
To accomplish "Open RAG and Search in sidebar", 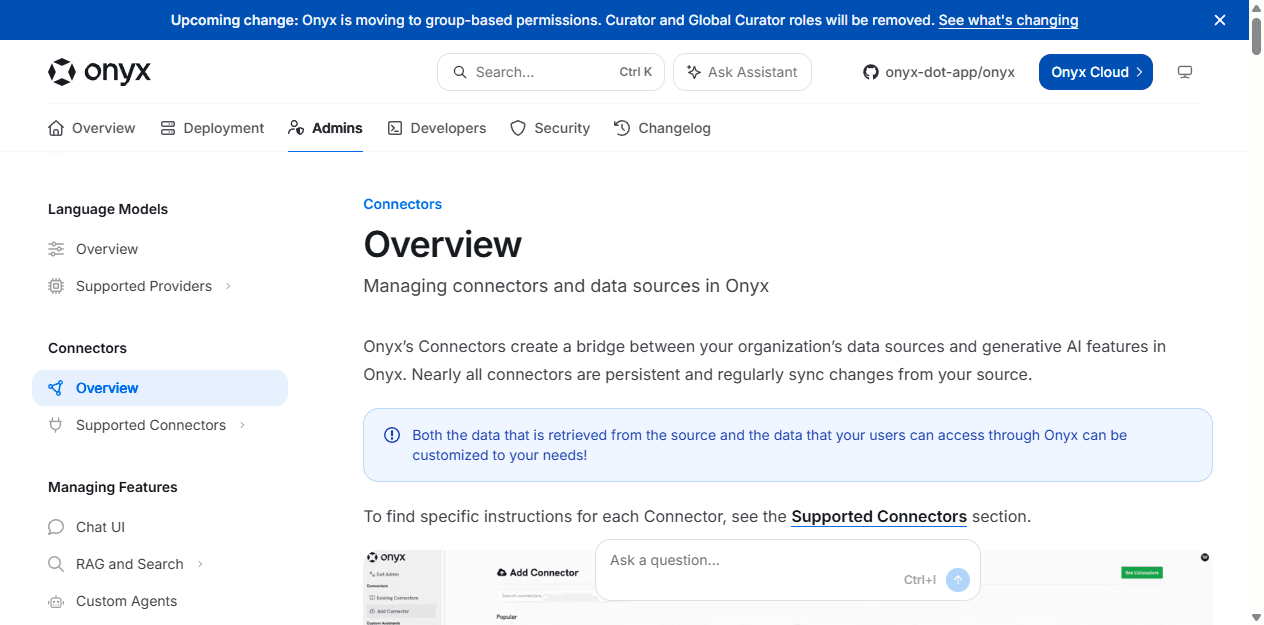I will tap(160, 564).
